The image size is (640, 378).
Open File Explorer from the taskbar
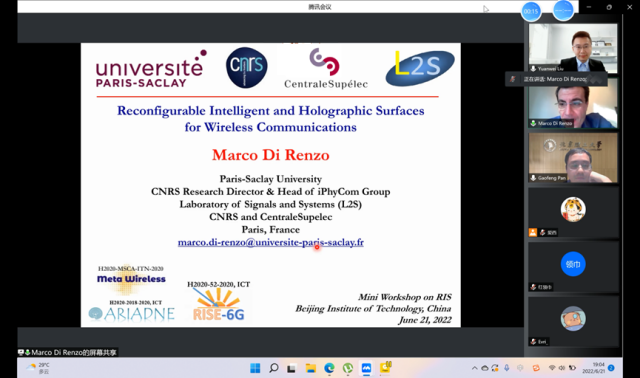(311, 368)
